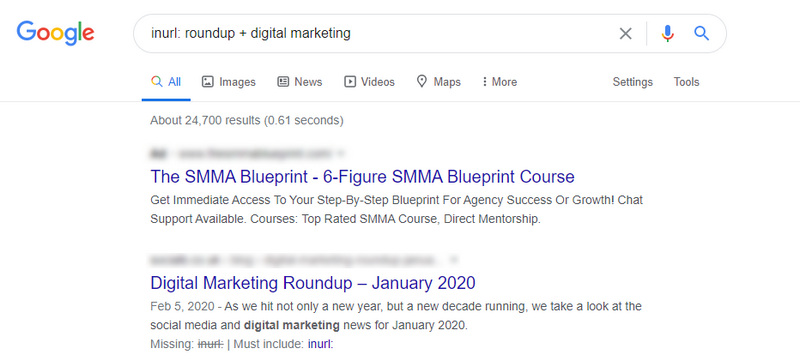
Task: Open the More options three-dot menu
Action: tap(484, 82)
